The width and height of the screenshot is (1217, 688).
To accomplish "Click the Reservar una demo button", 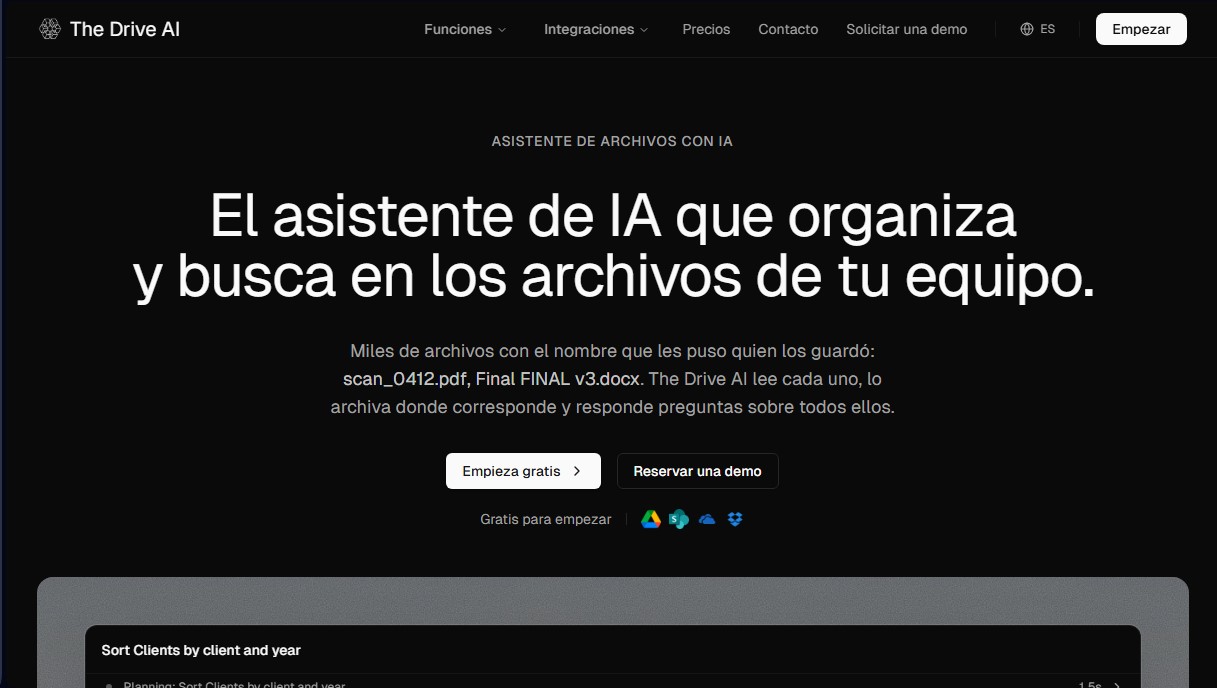I will click(x=698, y=471).
